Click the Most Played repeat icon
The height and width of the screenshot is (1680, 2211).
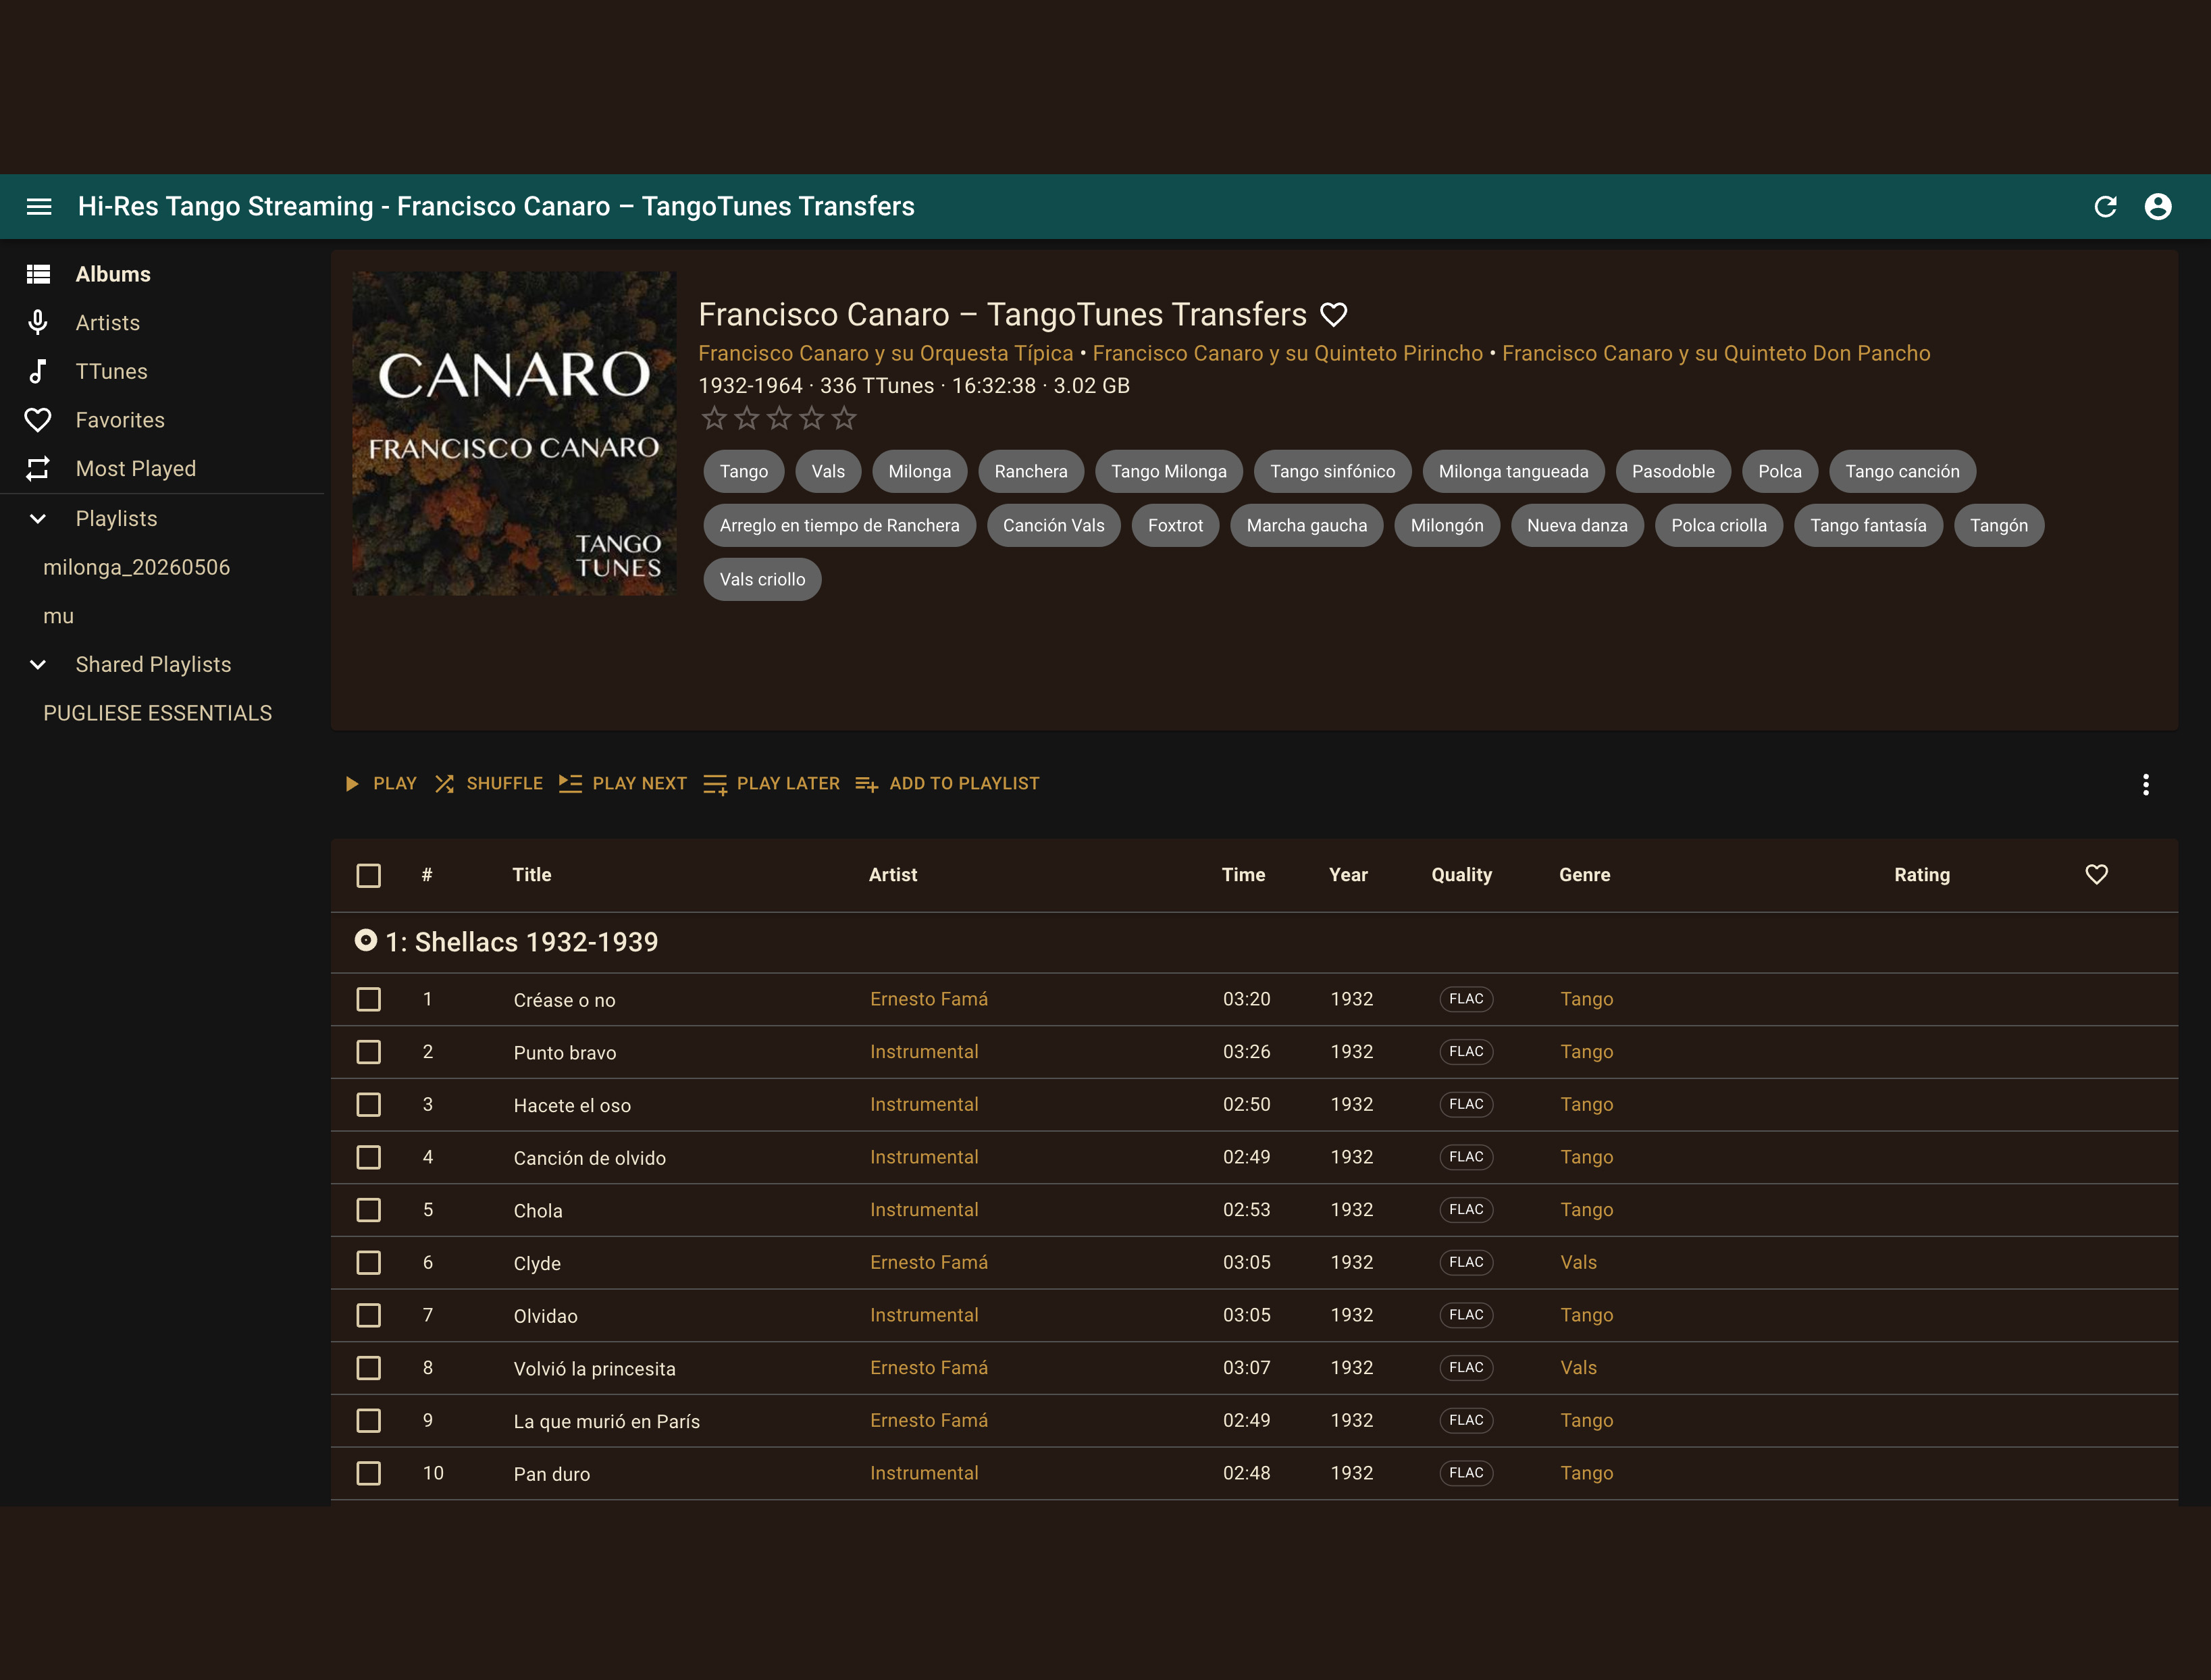[x=38, y=468]
